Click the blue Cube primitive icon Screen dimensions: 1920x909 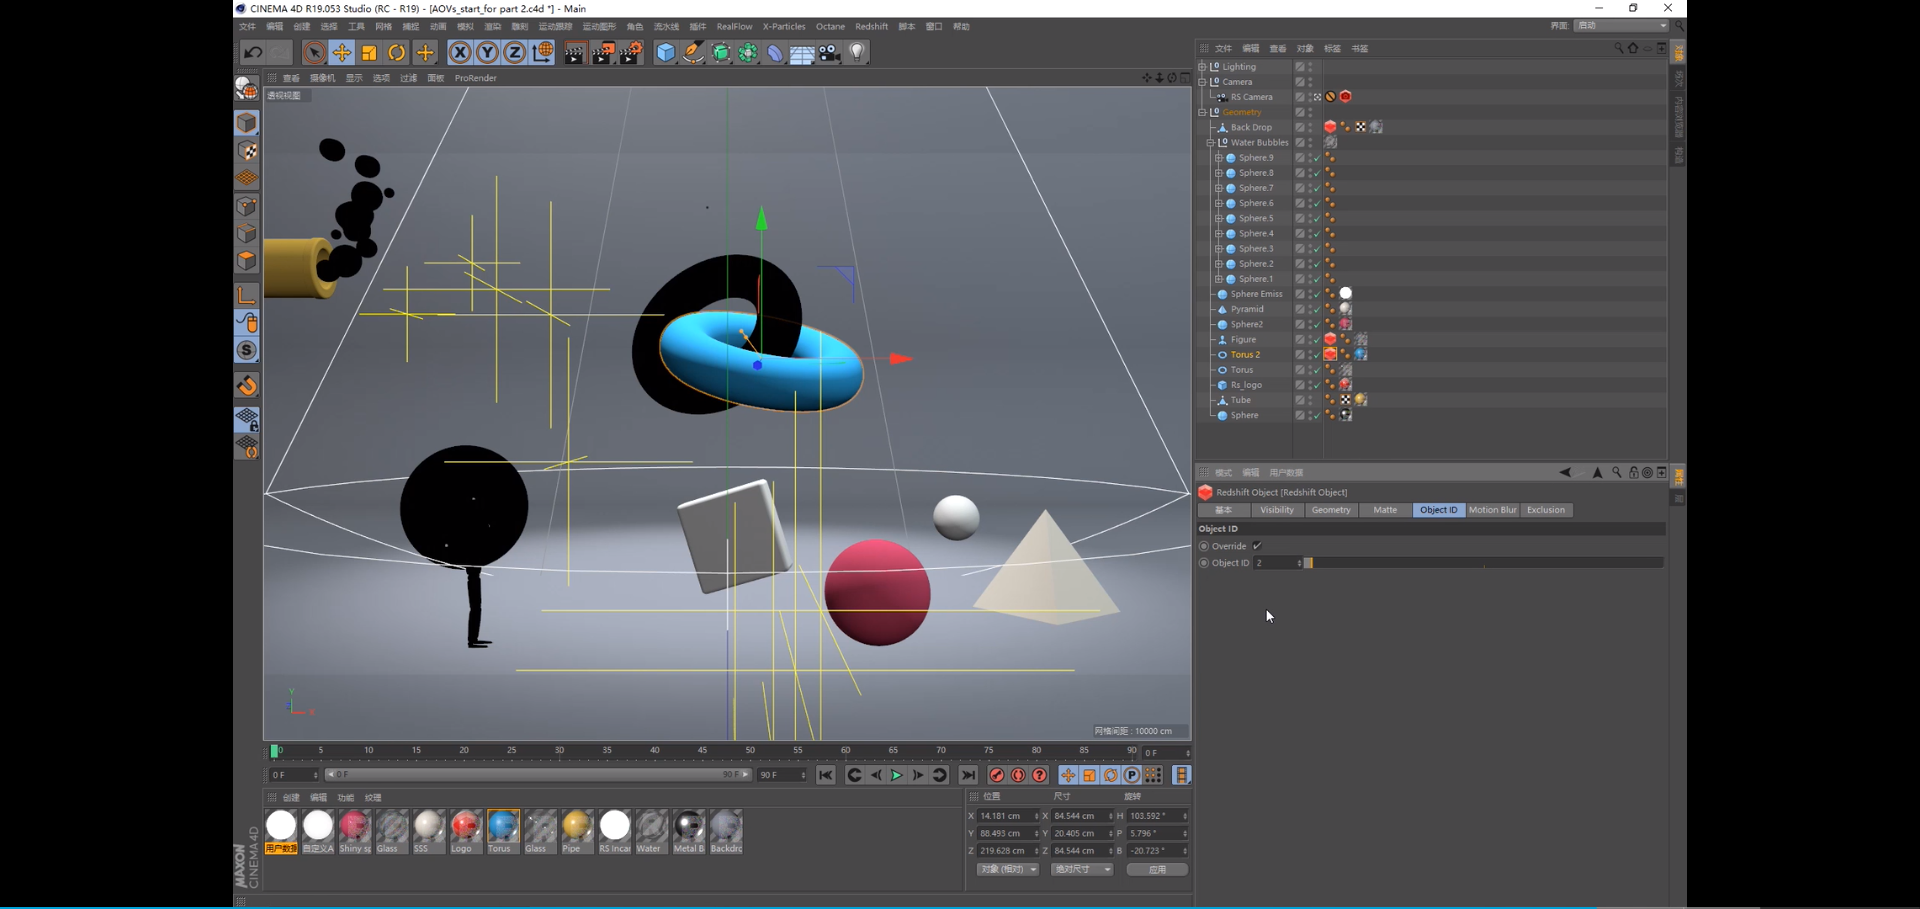(666, 53)
